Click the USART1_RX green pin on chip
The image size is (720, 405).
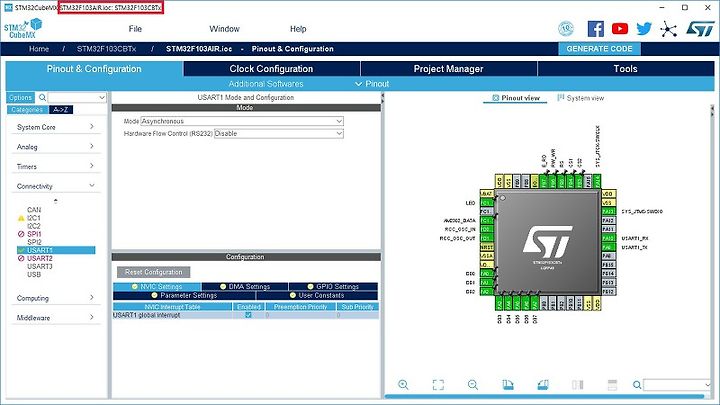(608, 238)
